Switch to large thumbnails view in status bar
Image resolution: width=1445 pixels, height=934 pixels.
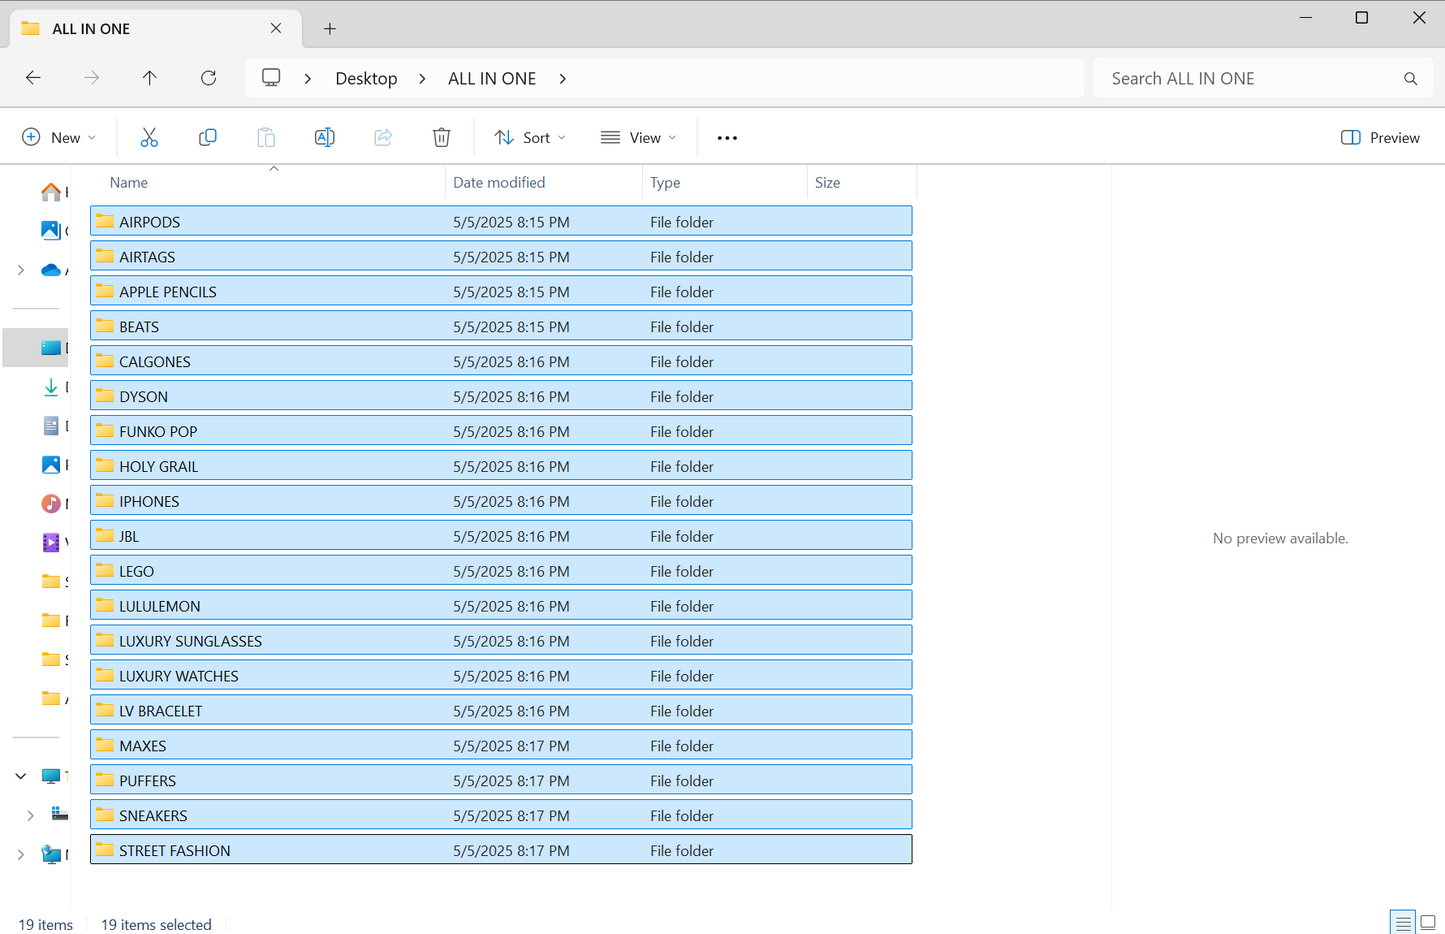click(x=1428, y=922)
